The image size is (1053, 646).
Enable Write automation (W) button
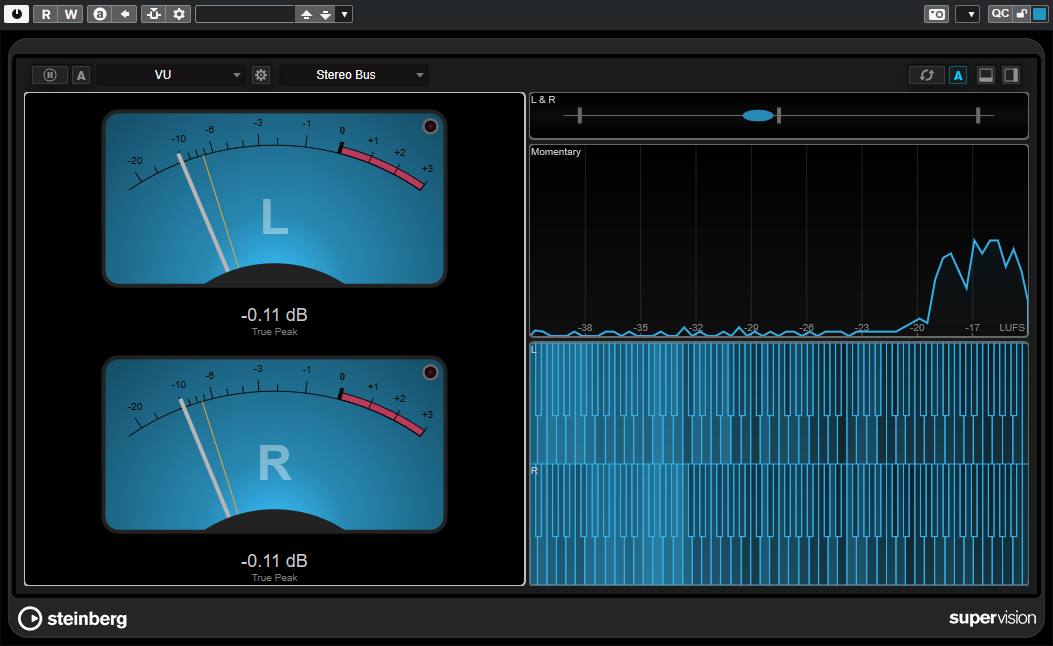[x=70, y=14]
